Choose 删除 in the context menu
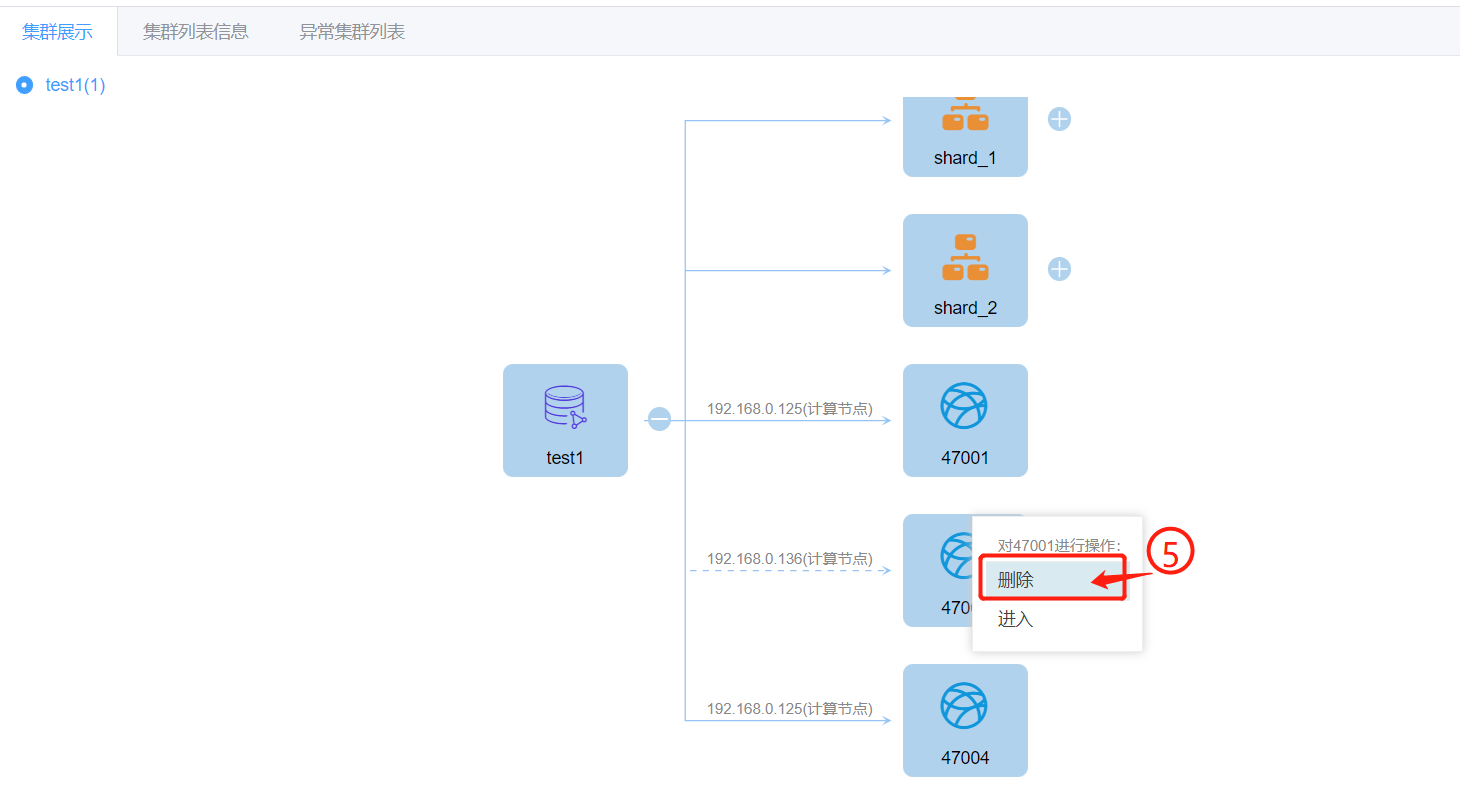 tap(1016, 580)
